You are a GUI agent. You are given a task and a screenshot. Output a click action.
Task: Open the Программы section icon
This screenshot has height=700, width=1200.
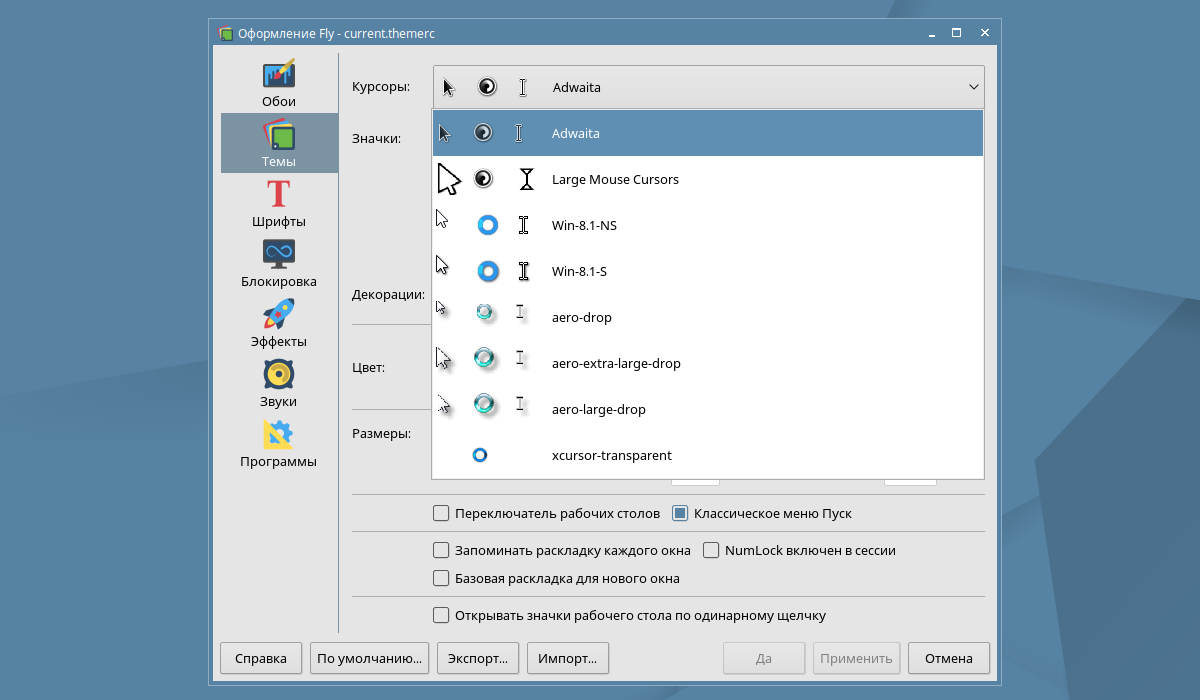point(278,434)
